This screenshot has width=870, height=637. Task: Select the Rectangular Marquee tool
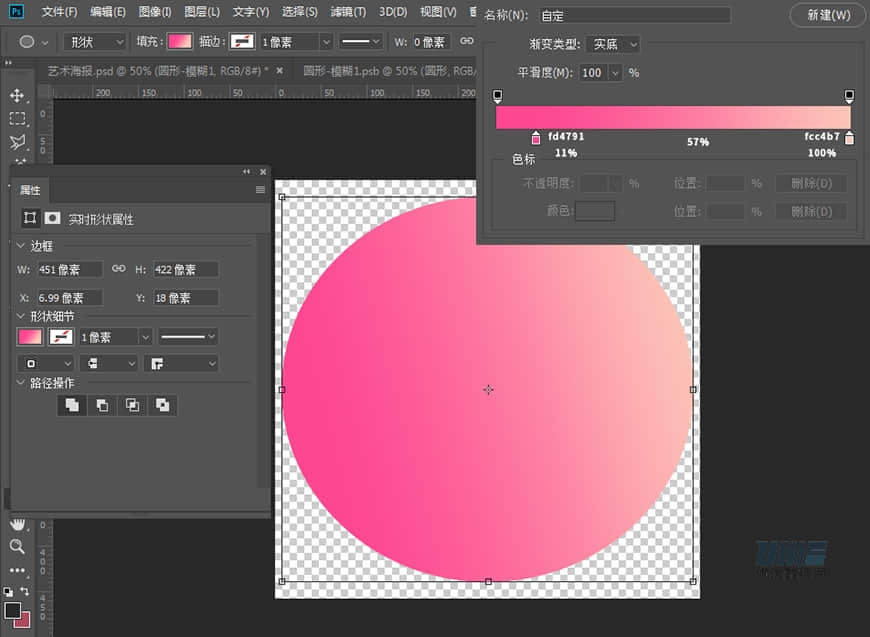click(17, 118)
